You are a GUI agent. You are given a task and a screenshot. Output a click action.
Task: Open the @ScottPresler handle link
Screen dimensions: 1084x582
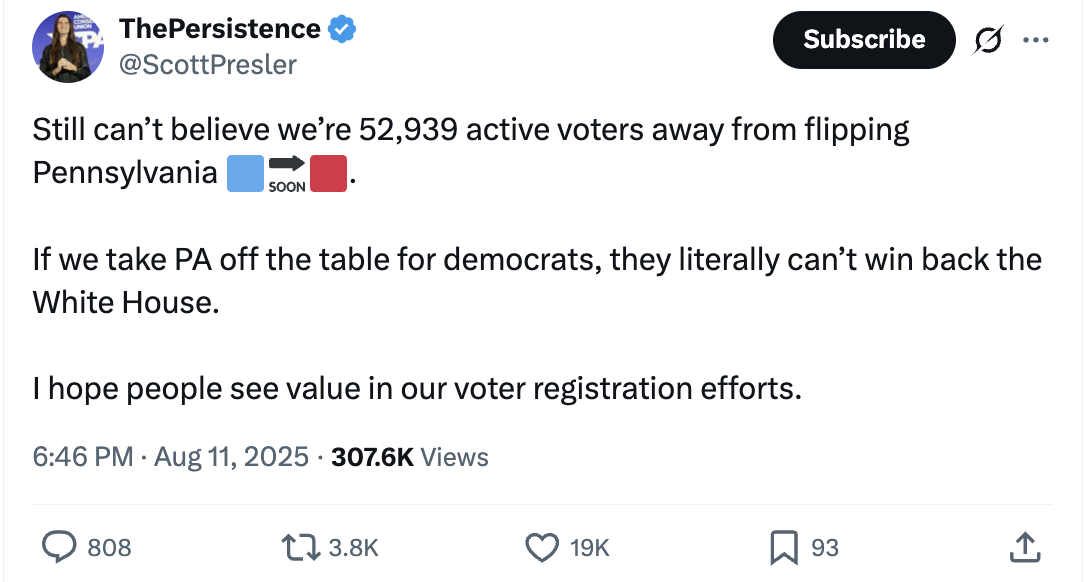208,66
